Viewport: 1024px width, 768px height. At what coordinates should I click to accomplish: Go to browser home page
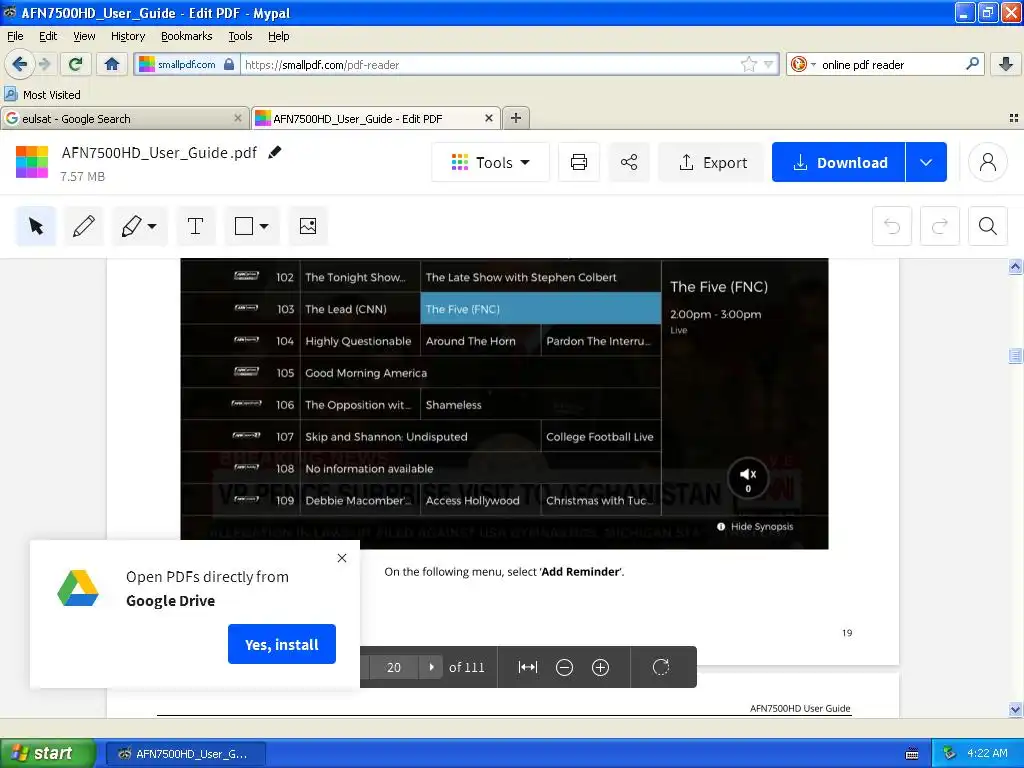tap(112, 64)
